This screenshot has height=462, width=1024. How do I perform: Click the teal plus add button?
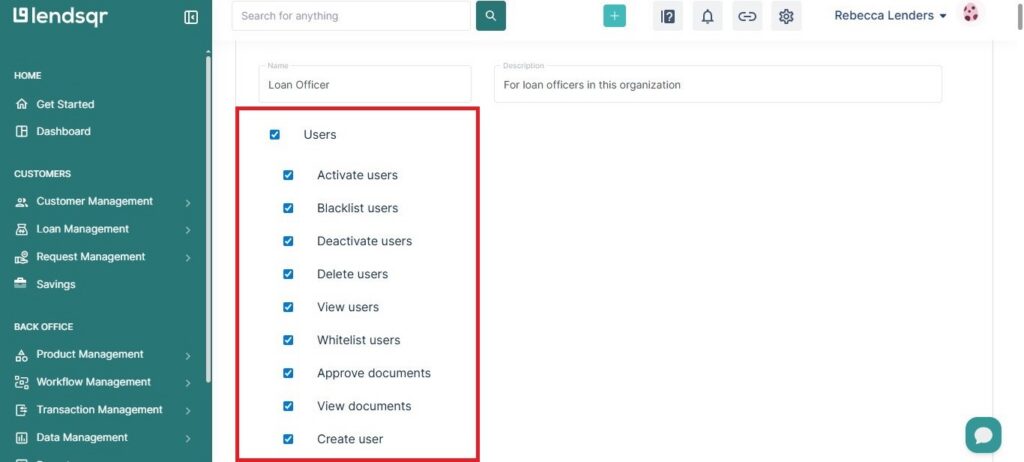coord(615,16)
